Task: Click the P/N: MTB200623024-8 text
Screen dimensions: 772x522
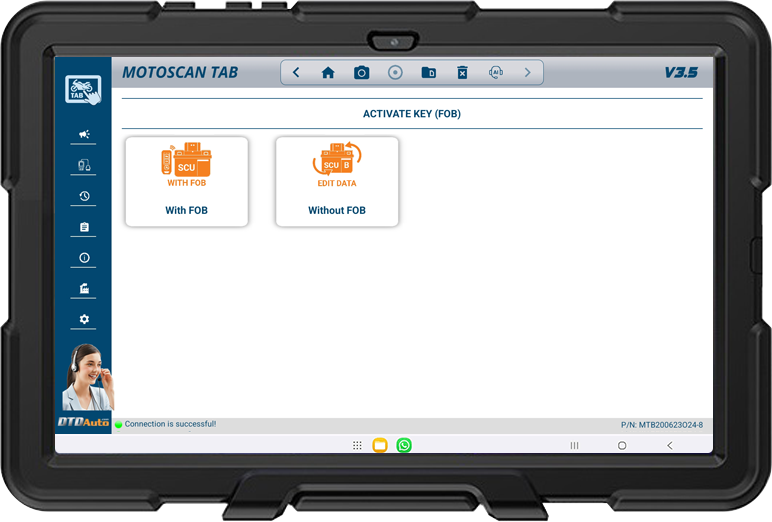Action: pos(662,425)
